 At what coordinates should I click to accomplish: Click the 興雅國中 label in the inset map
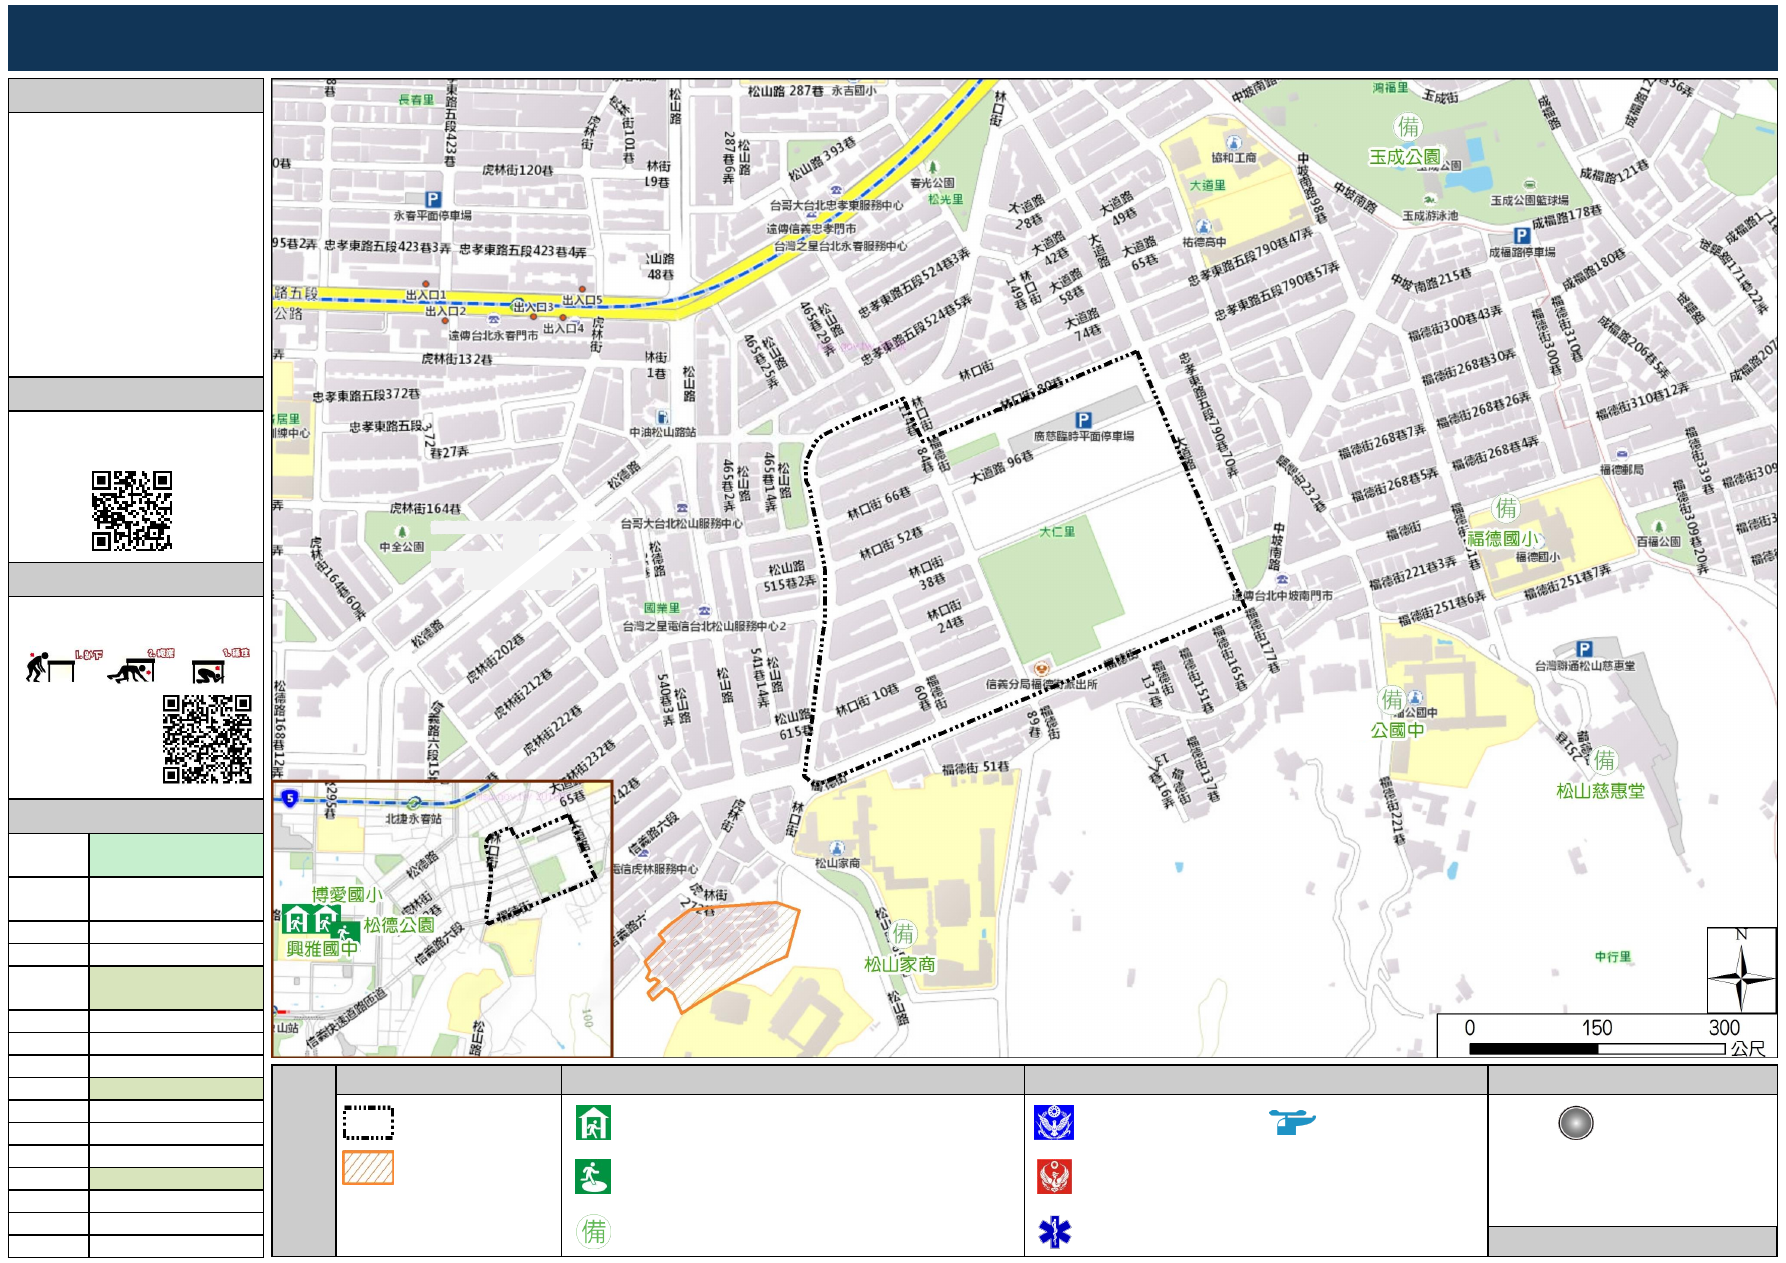click(322, 948)
